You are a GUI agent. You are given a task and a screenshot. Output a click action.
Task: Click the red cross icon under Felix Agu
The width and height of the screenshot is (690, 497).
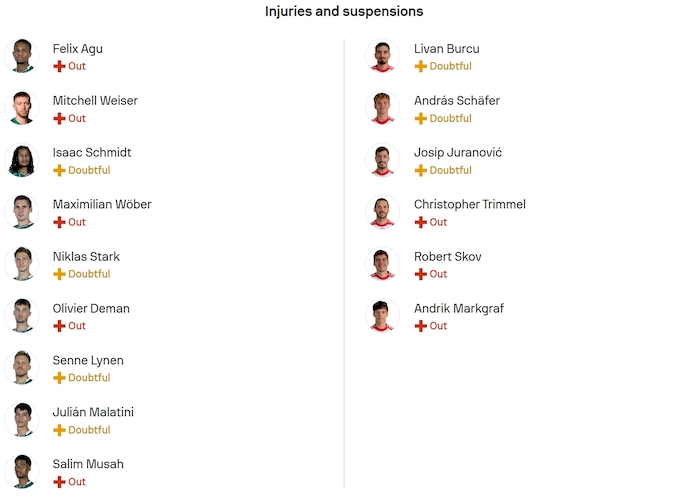point(59,66)
